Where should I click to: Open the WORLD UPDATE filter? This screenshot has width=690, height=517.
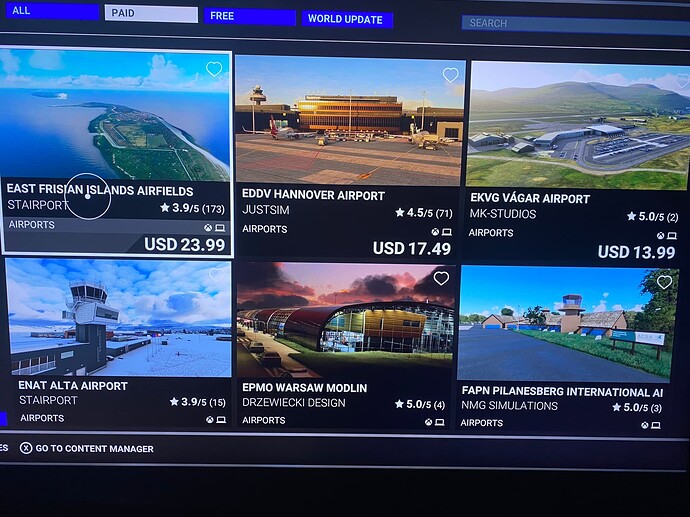tap(347, 20)
